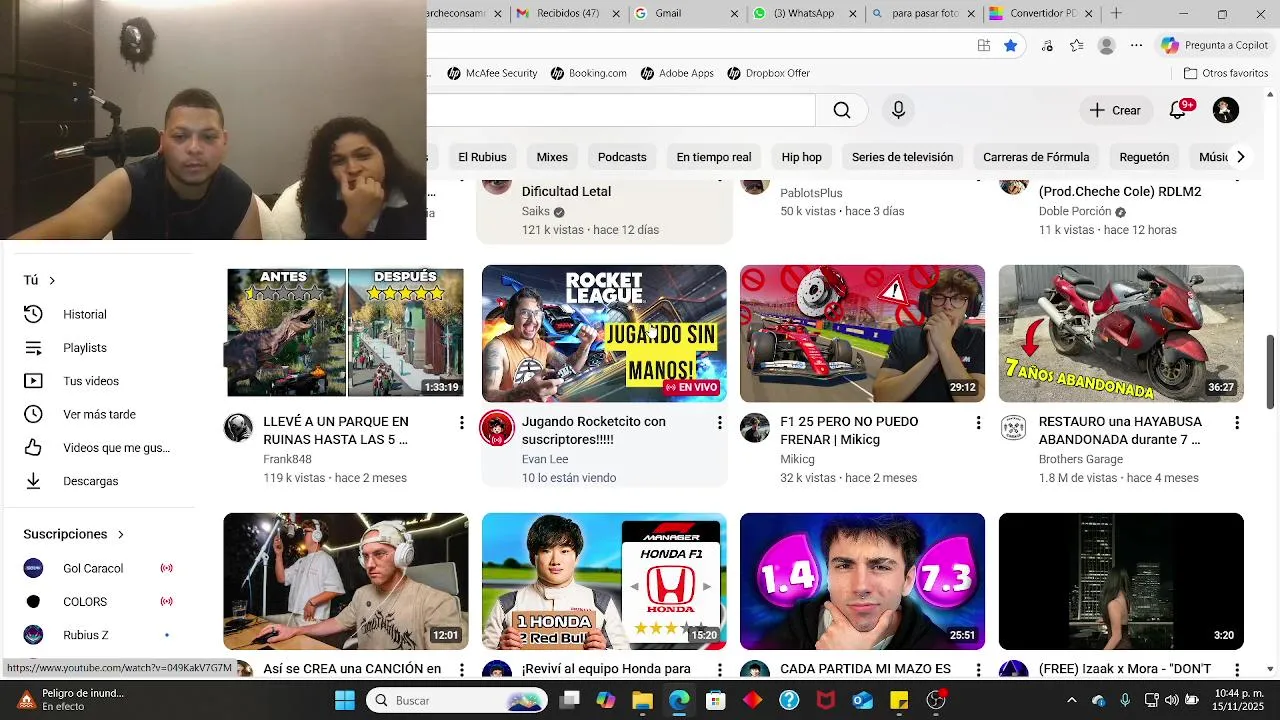Click Pregunta a Copilot button
The image size is (1280, 720).
(1214, 45)
